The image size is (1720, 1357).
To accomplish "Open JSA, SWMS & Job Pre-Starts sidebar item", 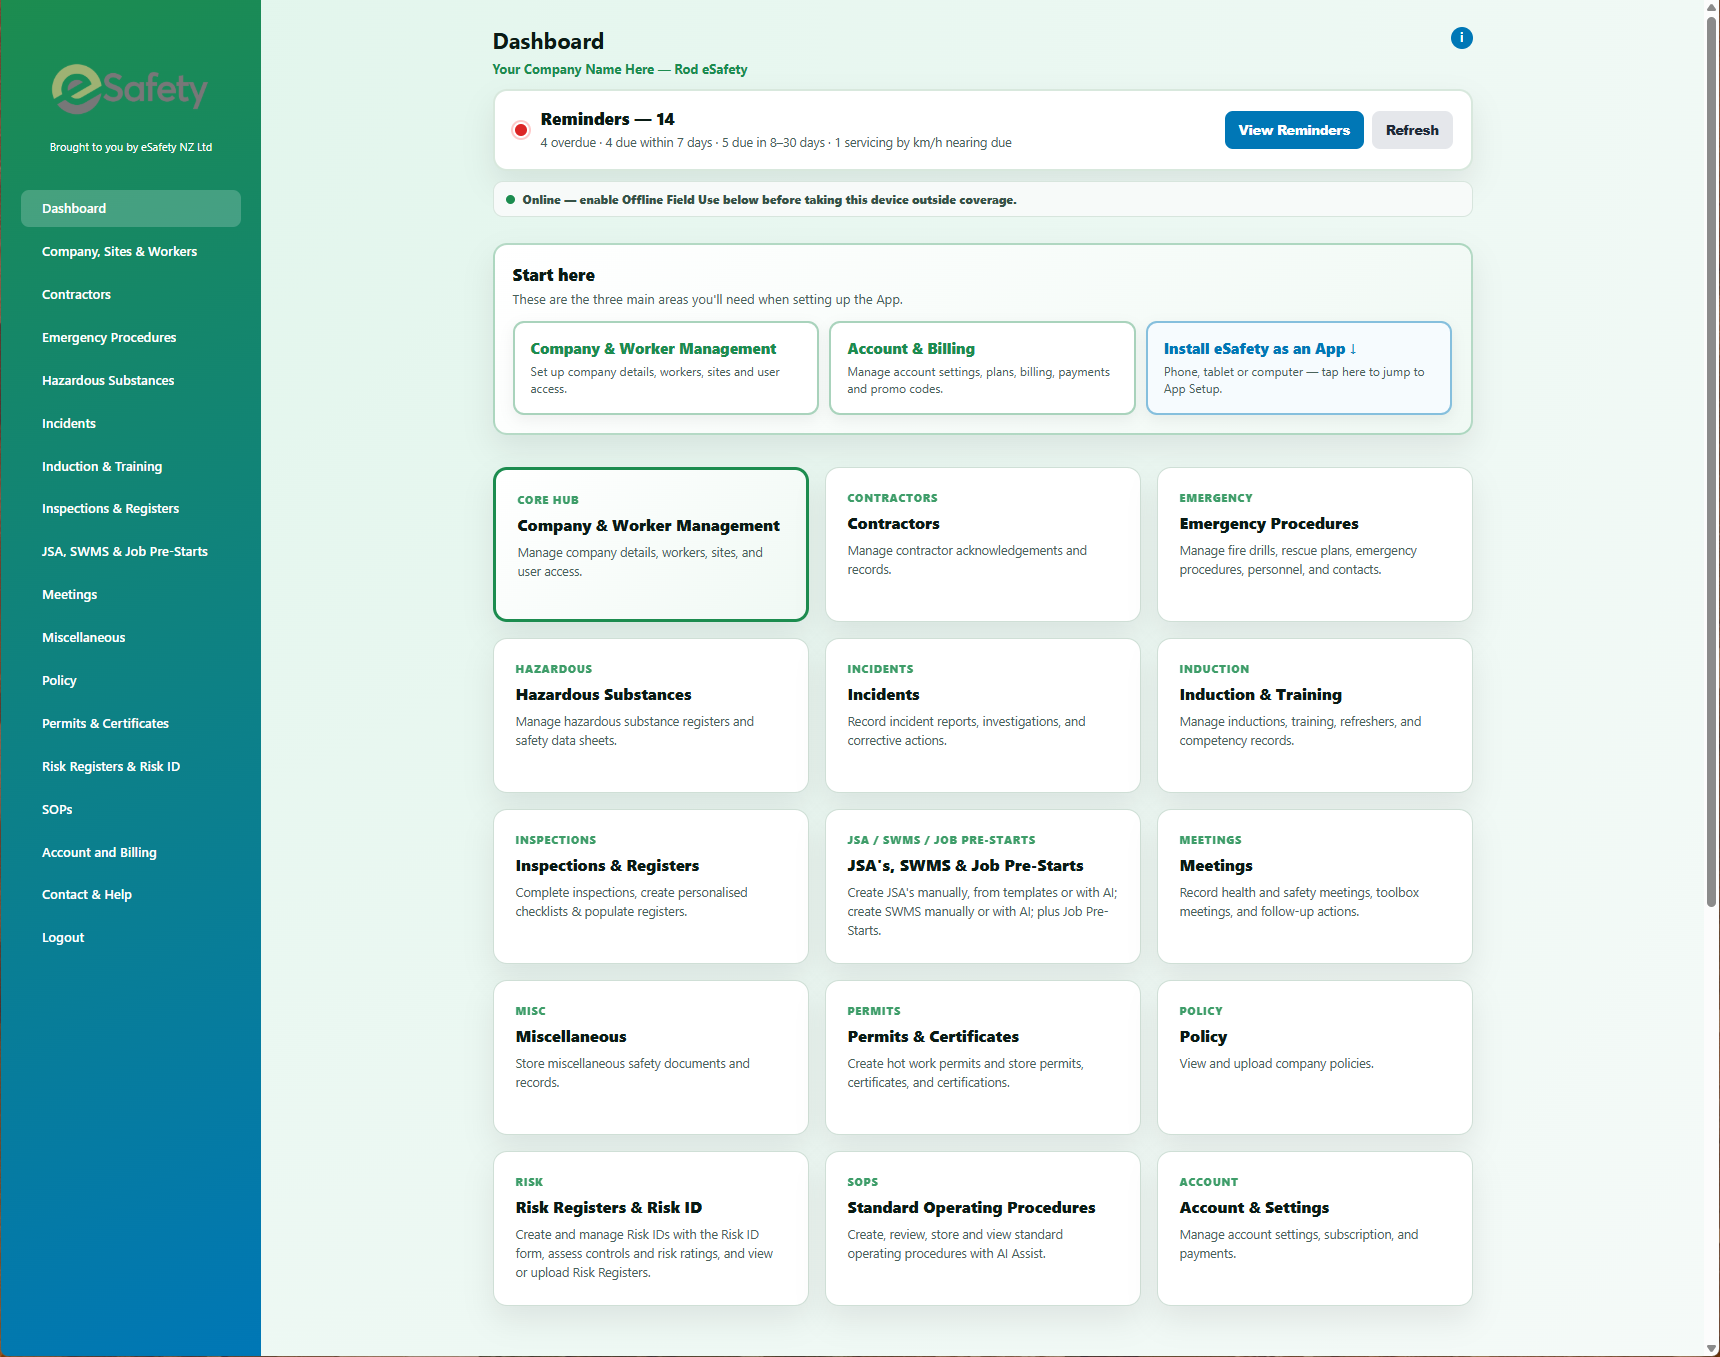I will 131,551.
